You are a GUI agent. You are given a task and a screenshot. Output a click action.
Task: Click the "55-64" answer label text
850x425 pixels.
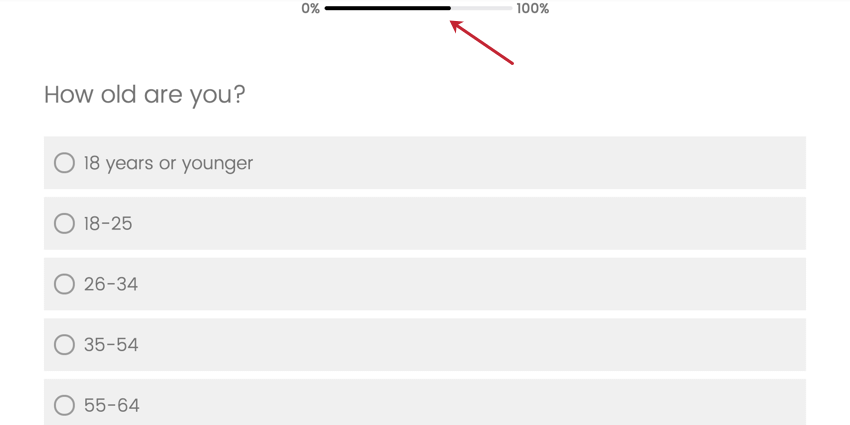coord(111,405)
